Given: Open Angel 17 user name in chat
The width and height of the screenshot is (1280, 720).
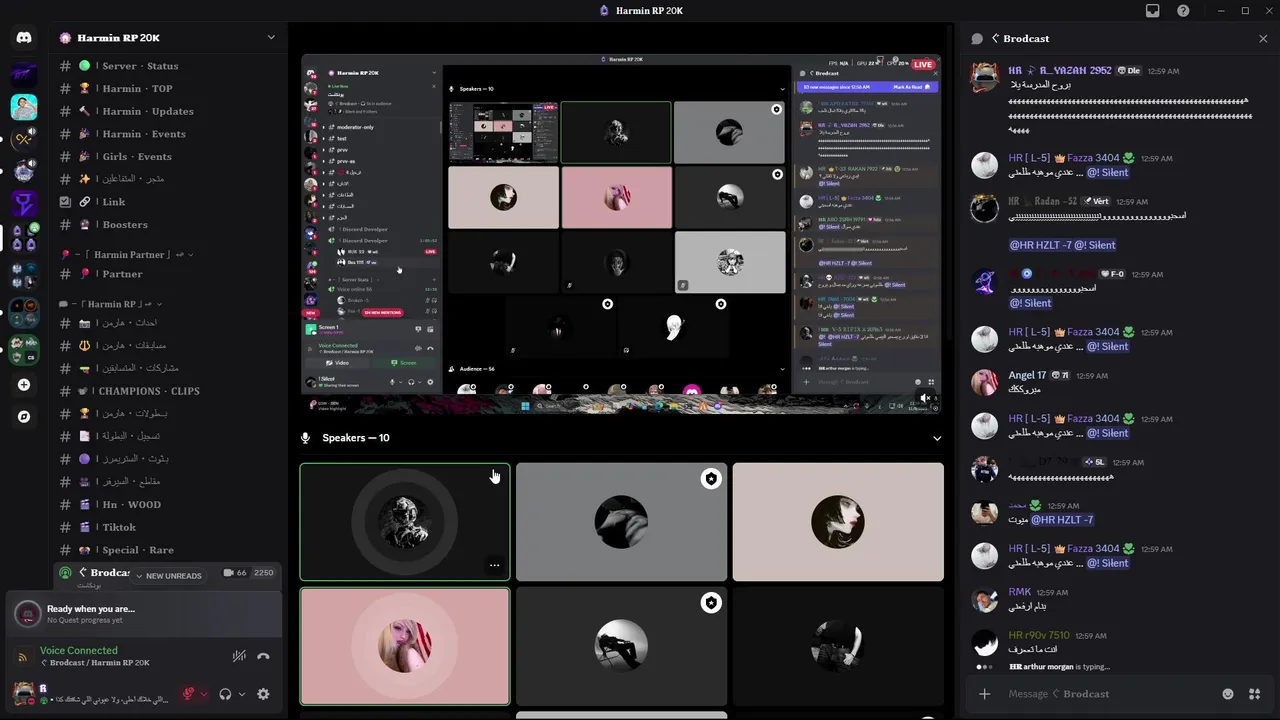Looking at the screenshot, I should coord(1028,376).
